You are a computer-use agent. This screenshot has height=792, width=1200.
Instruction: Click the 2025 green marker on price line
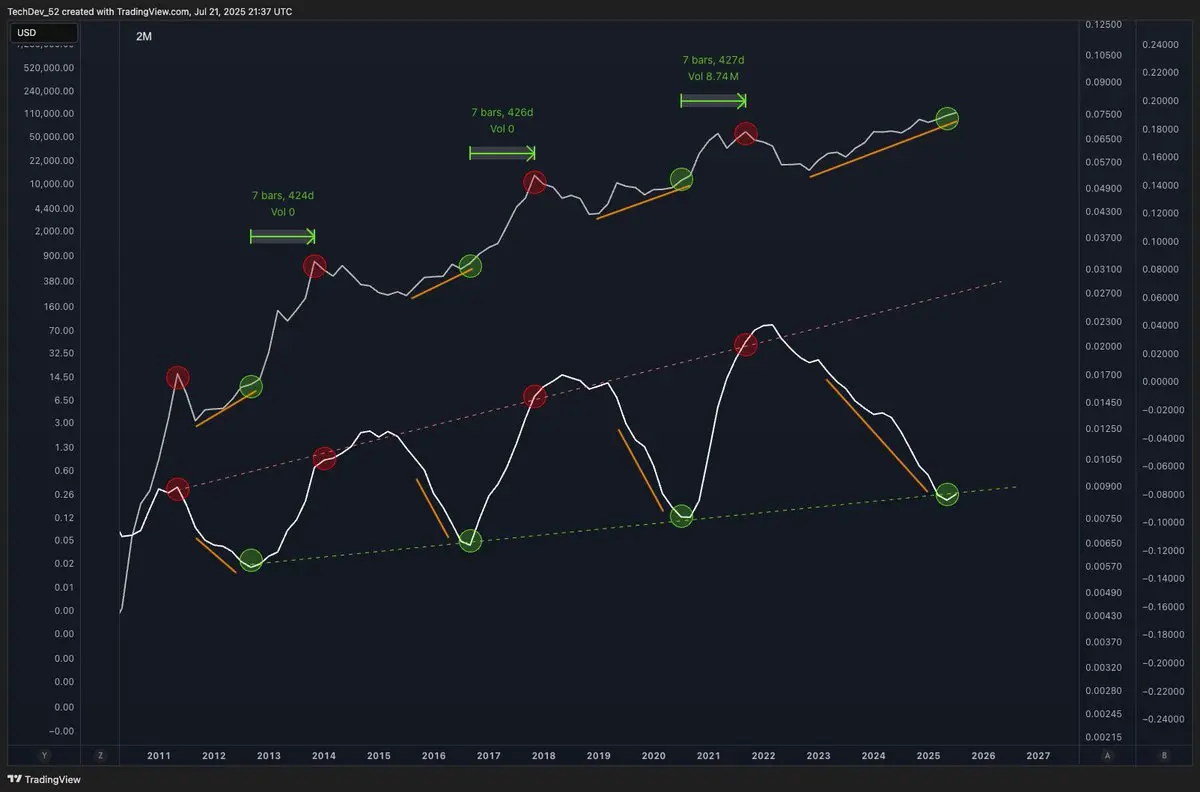[x=947, y=119]
